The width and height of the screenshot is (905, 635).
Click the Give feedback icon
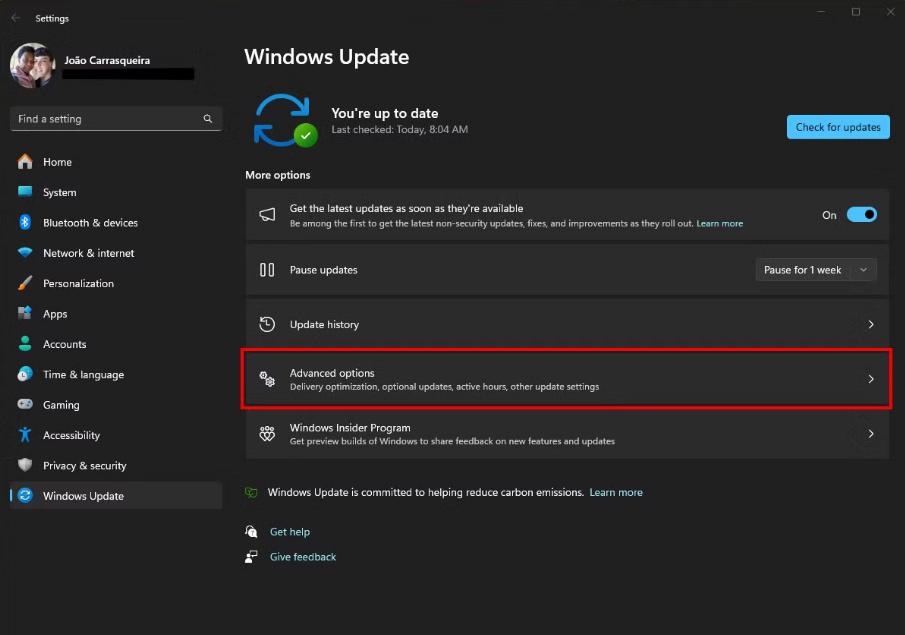coord(251,556)
